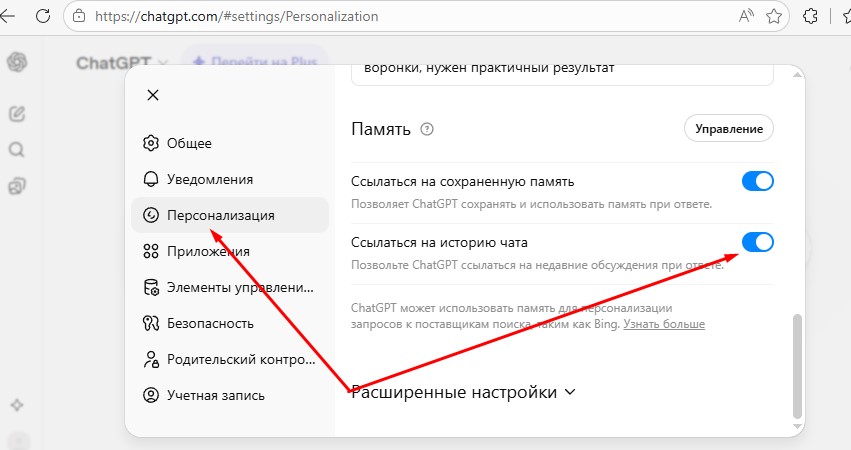
Task: Open Родительский контроль section
Action: point(230,359)
